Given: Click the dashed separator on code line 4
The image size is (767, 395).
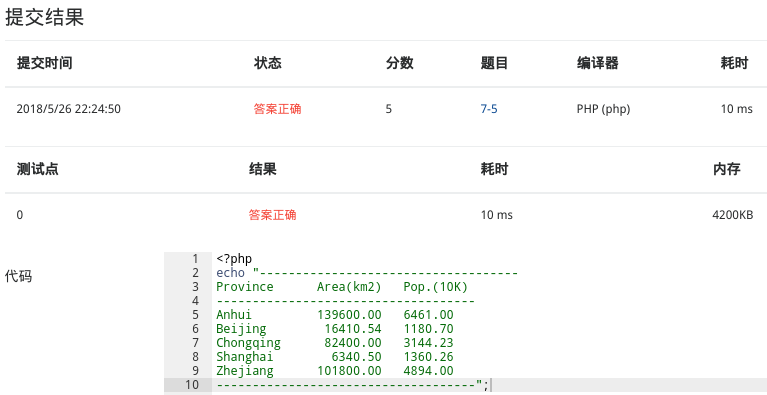Looking at the screenshot, I should coord(345,301).
